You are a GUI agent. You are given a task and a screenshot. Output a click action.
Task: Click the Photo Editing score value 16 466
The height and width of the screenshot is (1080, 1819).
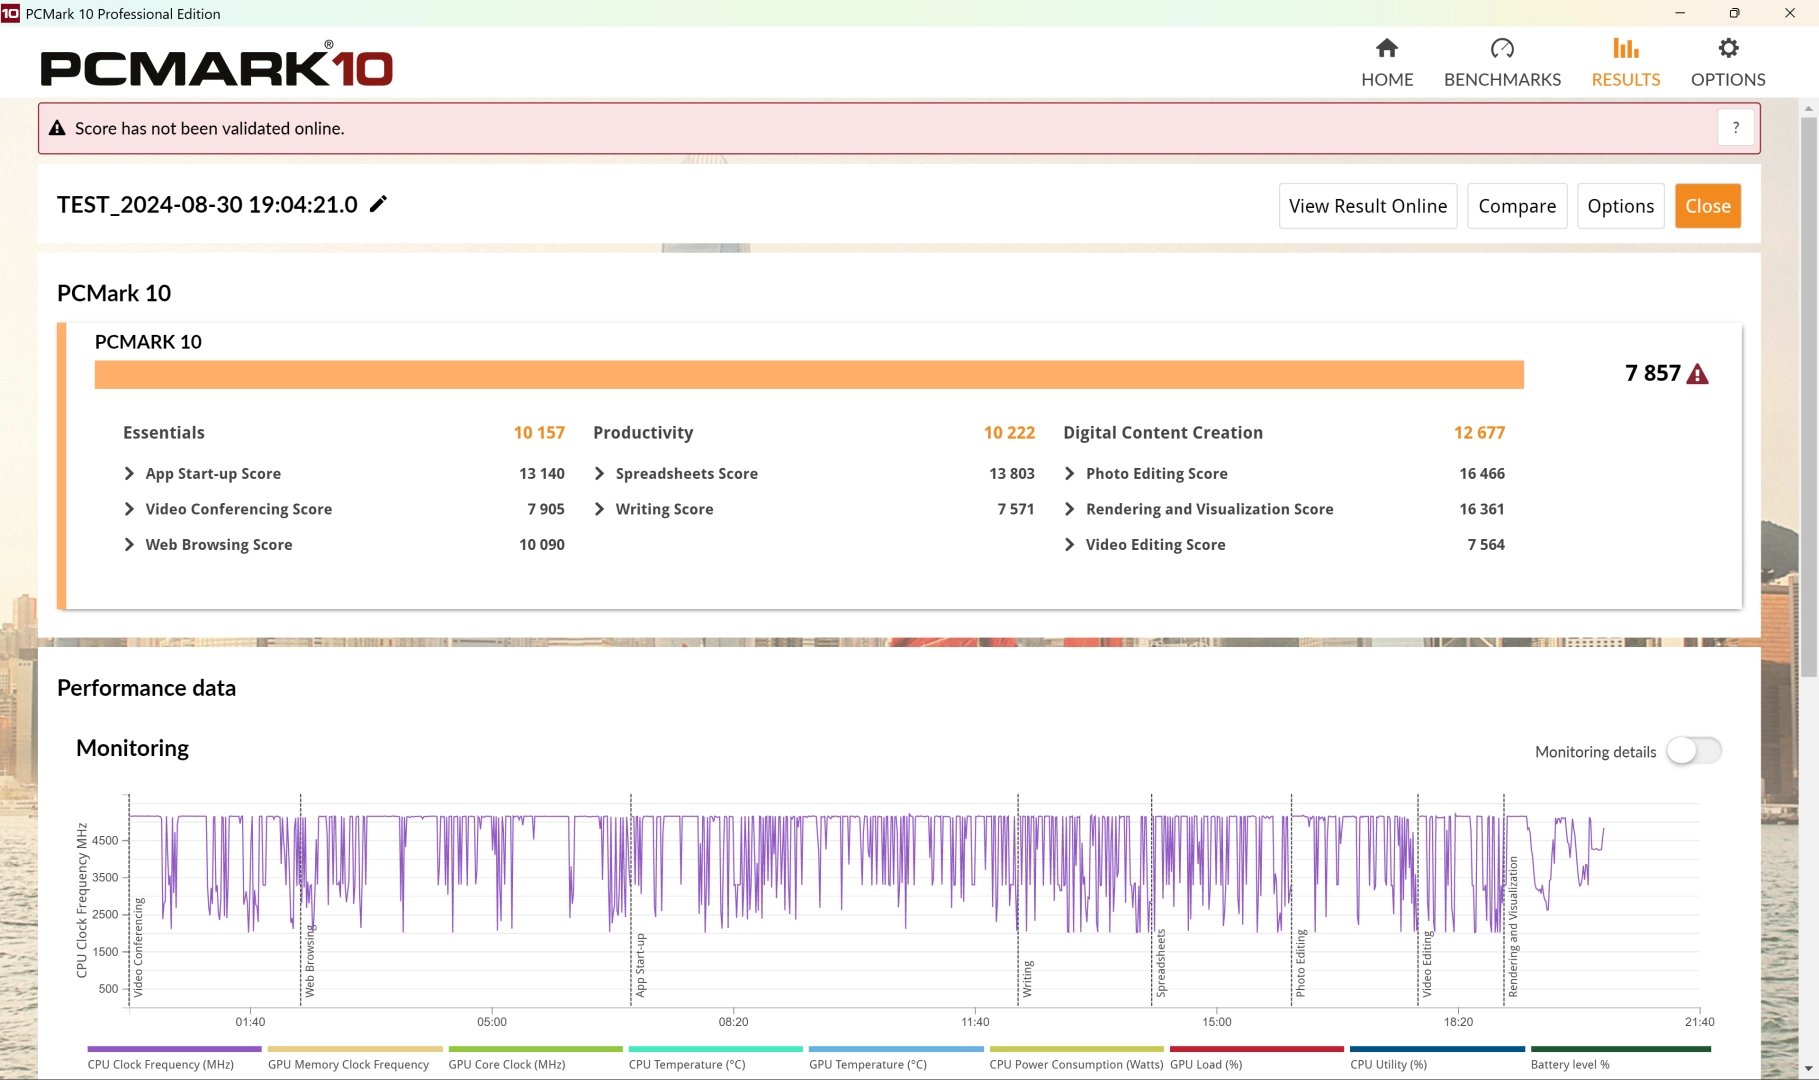1482,474
